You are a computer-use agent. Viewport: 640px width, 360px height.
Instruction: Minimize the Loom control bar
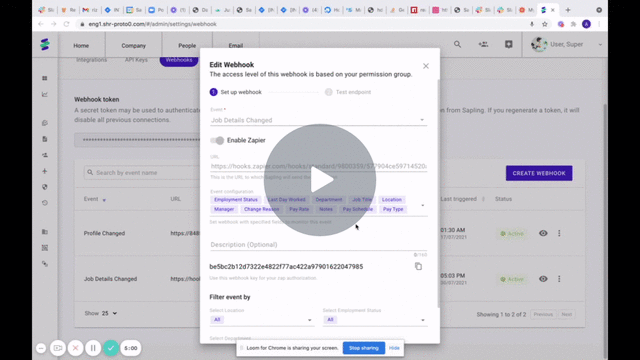(41, 348)
